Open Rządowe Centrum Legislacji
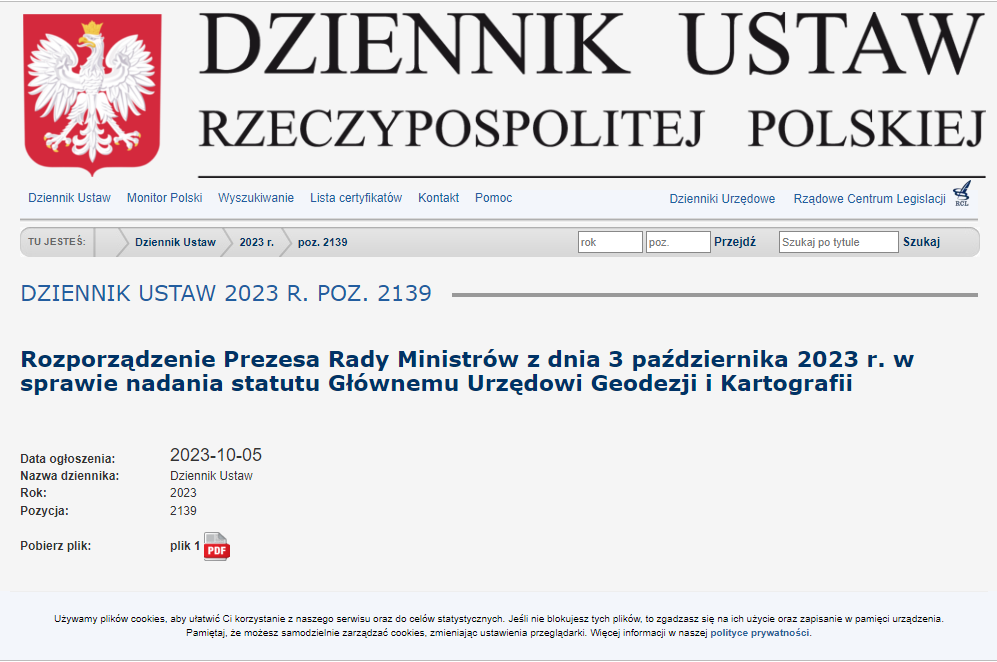The width and height of the screenshot is (997, 662). pyautogui.click(x=868, y=198)
